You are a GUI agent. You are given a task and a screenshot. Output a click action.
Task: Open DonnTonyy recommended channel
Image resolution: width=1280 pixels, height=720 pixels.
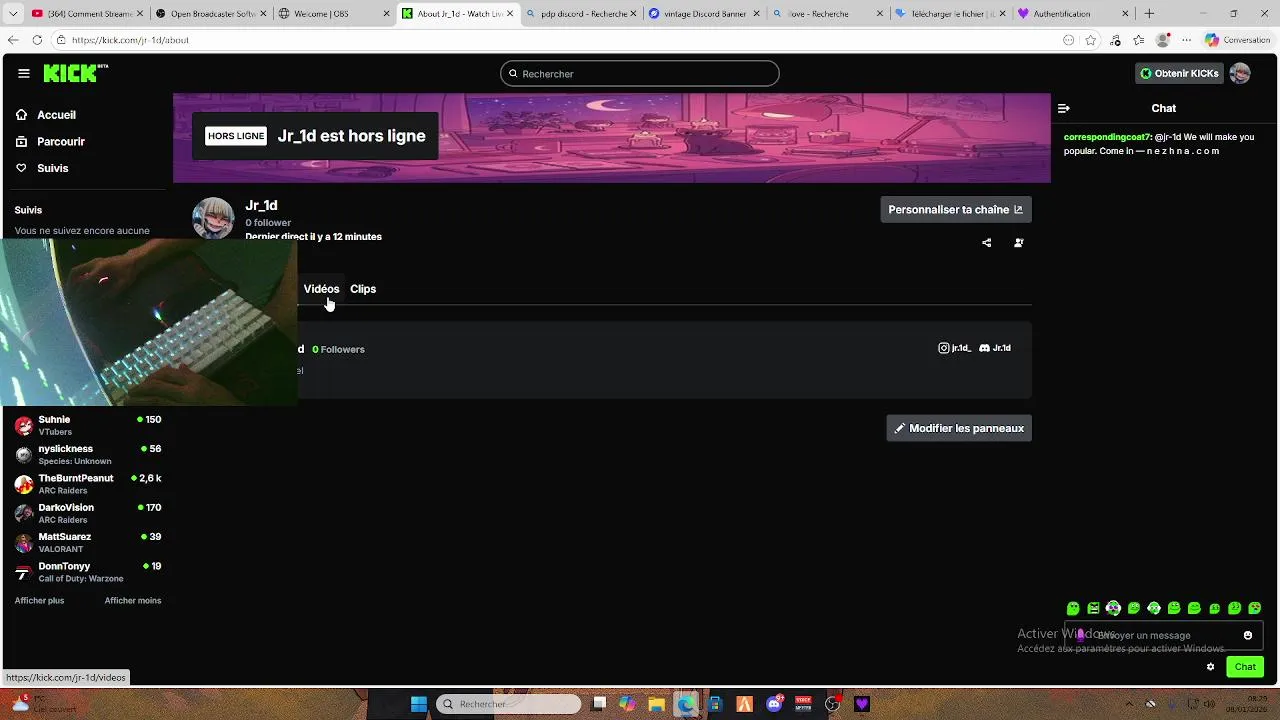click(x=88, y=572)
